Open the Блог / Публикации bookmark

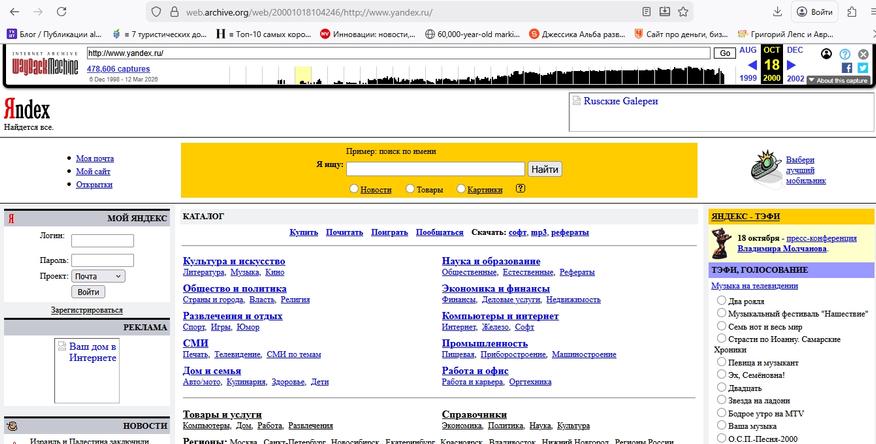[54, 34]
